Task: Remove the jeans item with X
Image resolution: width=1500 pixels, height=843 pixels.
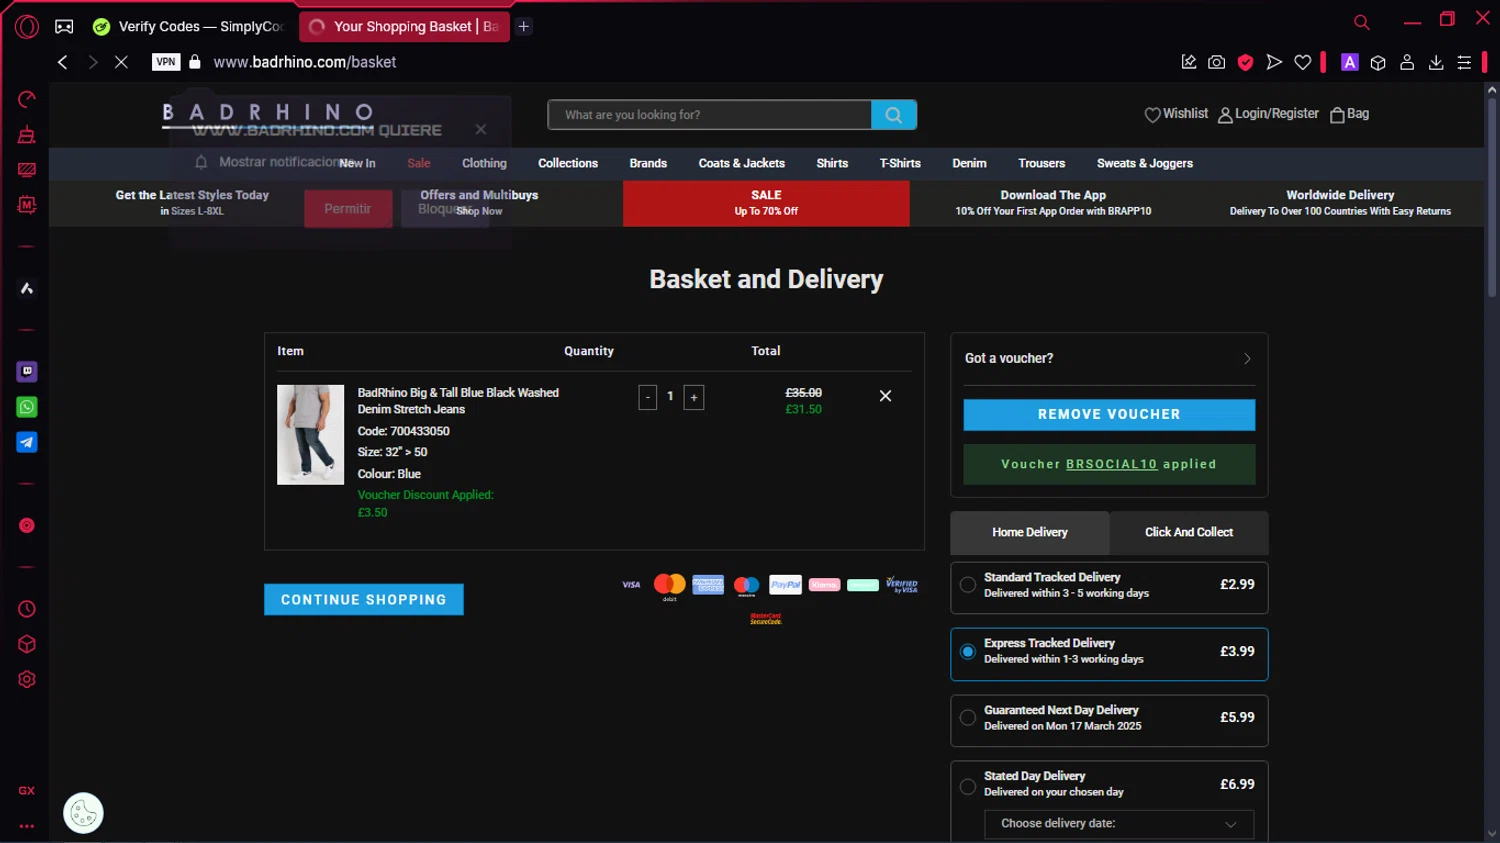Action: 885,396
